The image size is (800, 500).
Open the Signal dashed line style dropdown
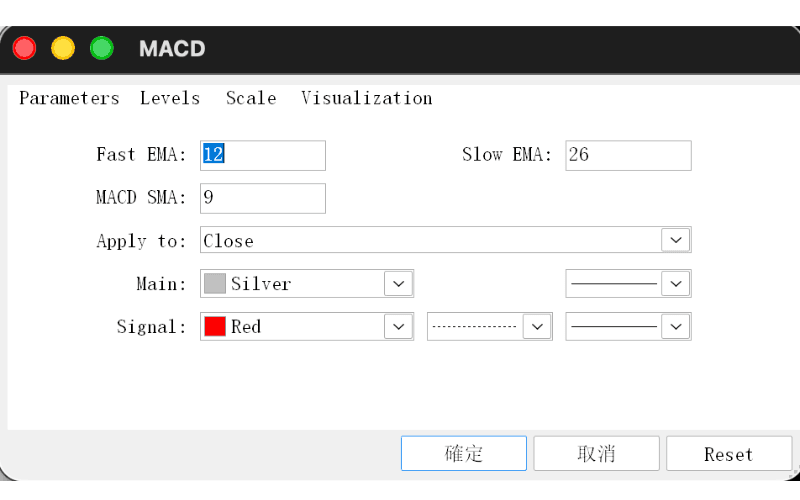[x=537, y=327]
